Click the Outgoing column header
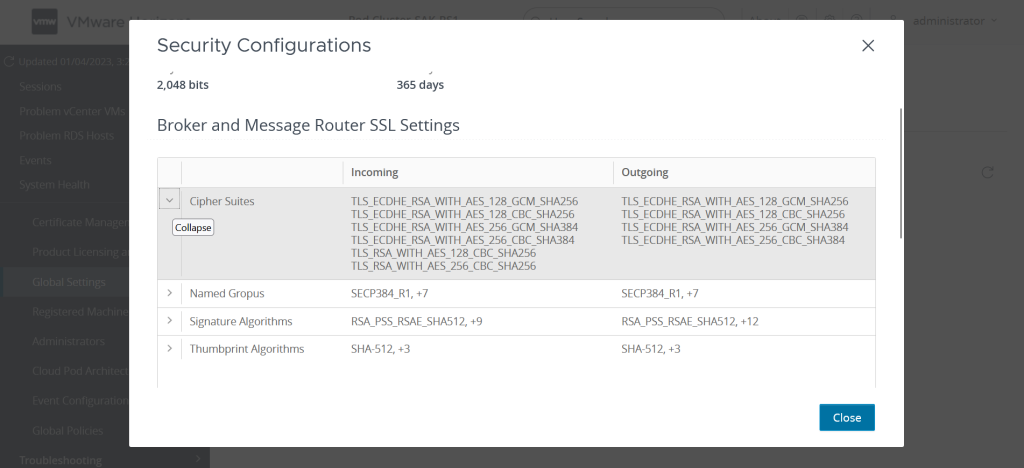 coord(645,172)
